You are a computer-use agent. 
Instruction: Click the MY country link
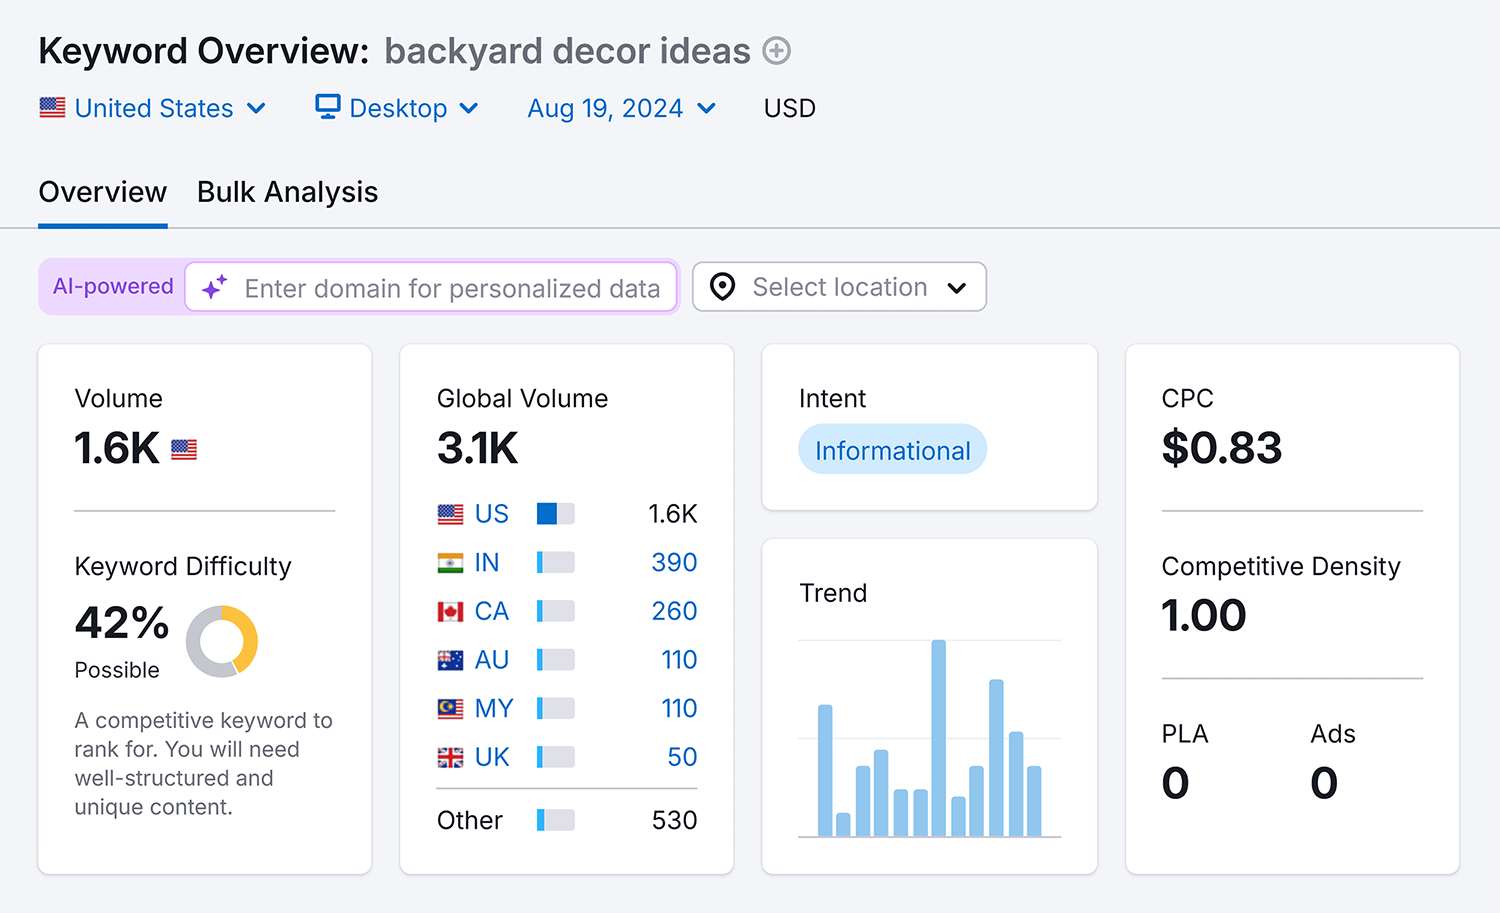click(494, 709)
